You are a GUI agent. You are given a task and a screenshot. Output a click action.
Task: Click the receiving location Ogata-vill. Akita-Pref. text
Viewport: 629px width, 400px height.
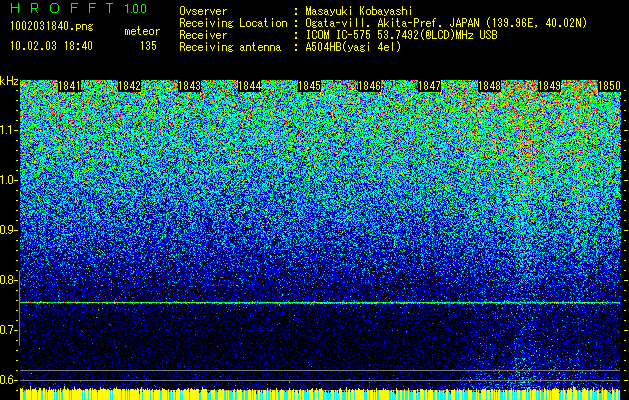446,23
